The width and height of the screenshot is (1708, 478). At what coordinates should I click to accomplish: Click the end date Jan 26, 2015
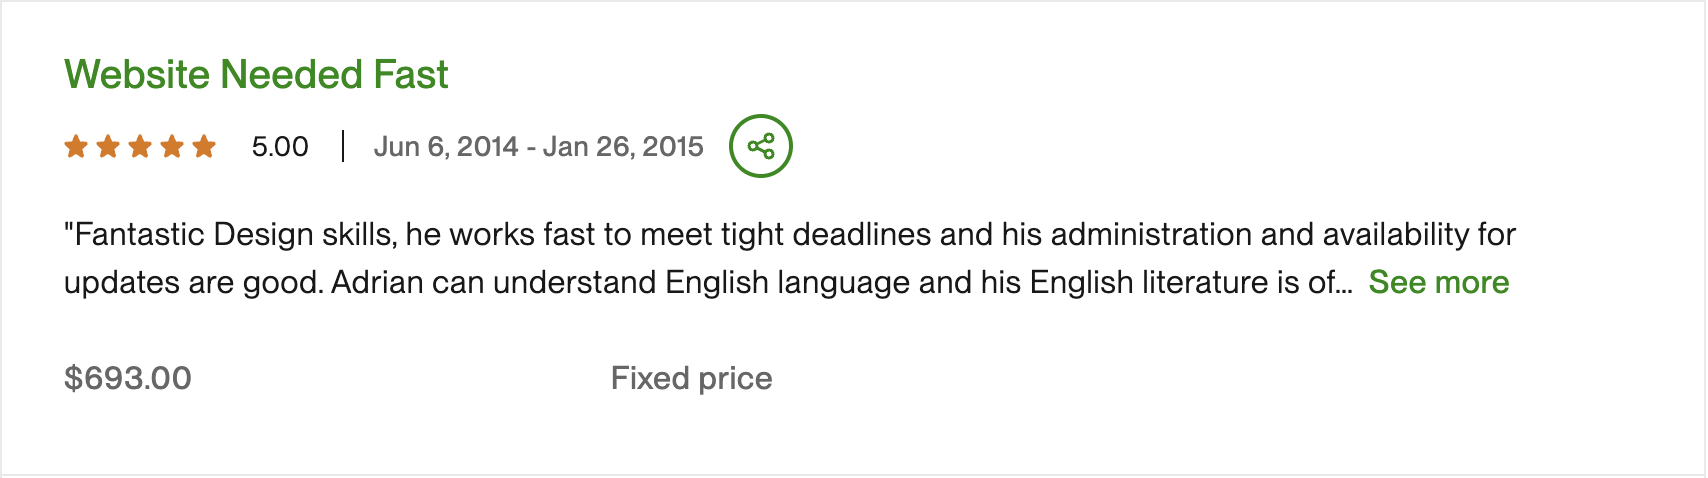click(x=623, y=147)
